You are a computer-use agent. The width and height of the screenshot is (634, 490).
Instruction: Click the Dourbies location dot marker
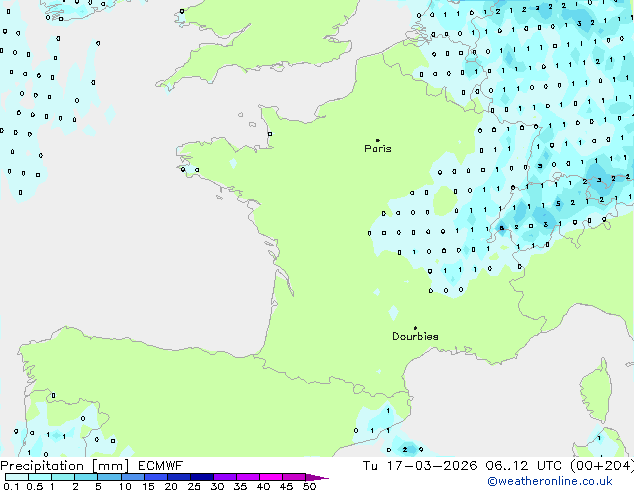(x=415, y=328)
